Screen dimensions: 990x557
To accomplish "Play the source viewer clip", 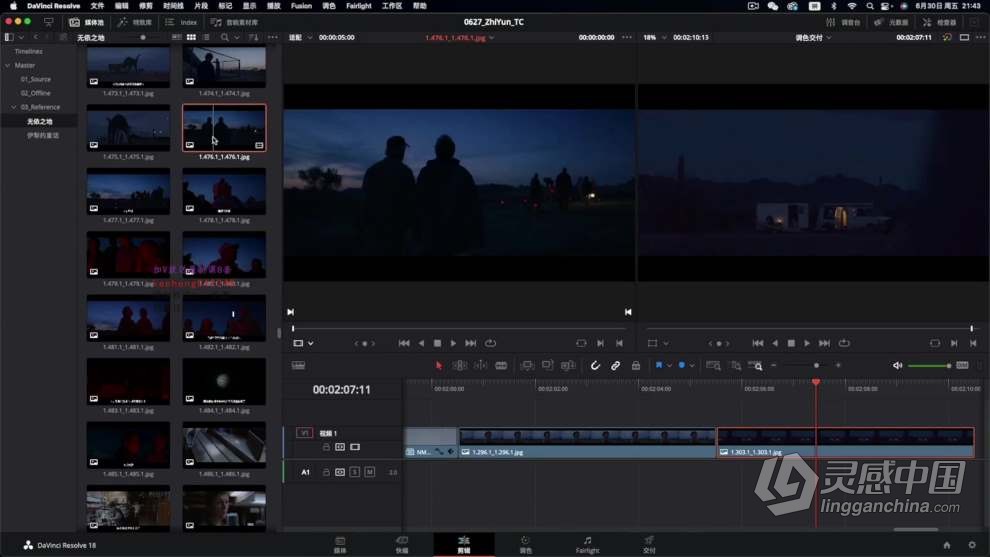I will click(453, 343).
